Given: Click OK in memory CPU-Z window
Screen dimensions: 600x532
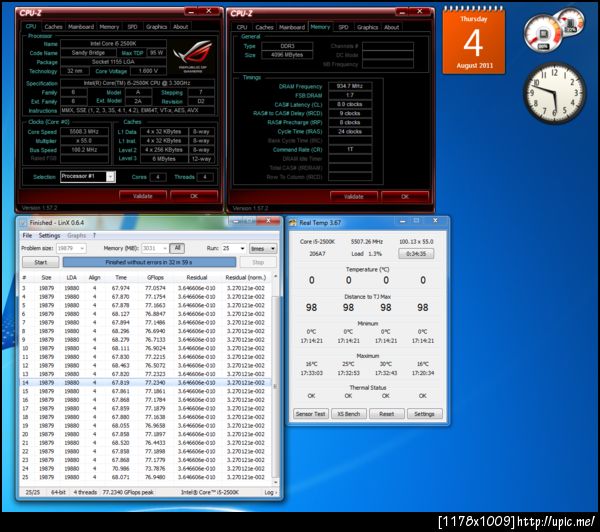Looking at the screenshot, I should click(405, 197).
